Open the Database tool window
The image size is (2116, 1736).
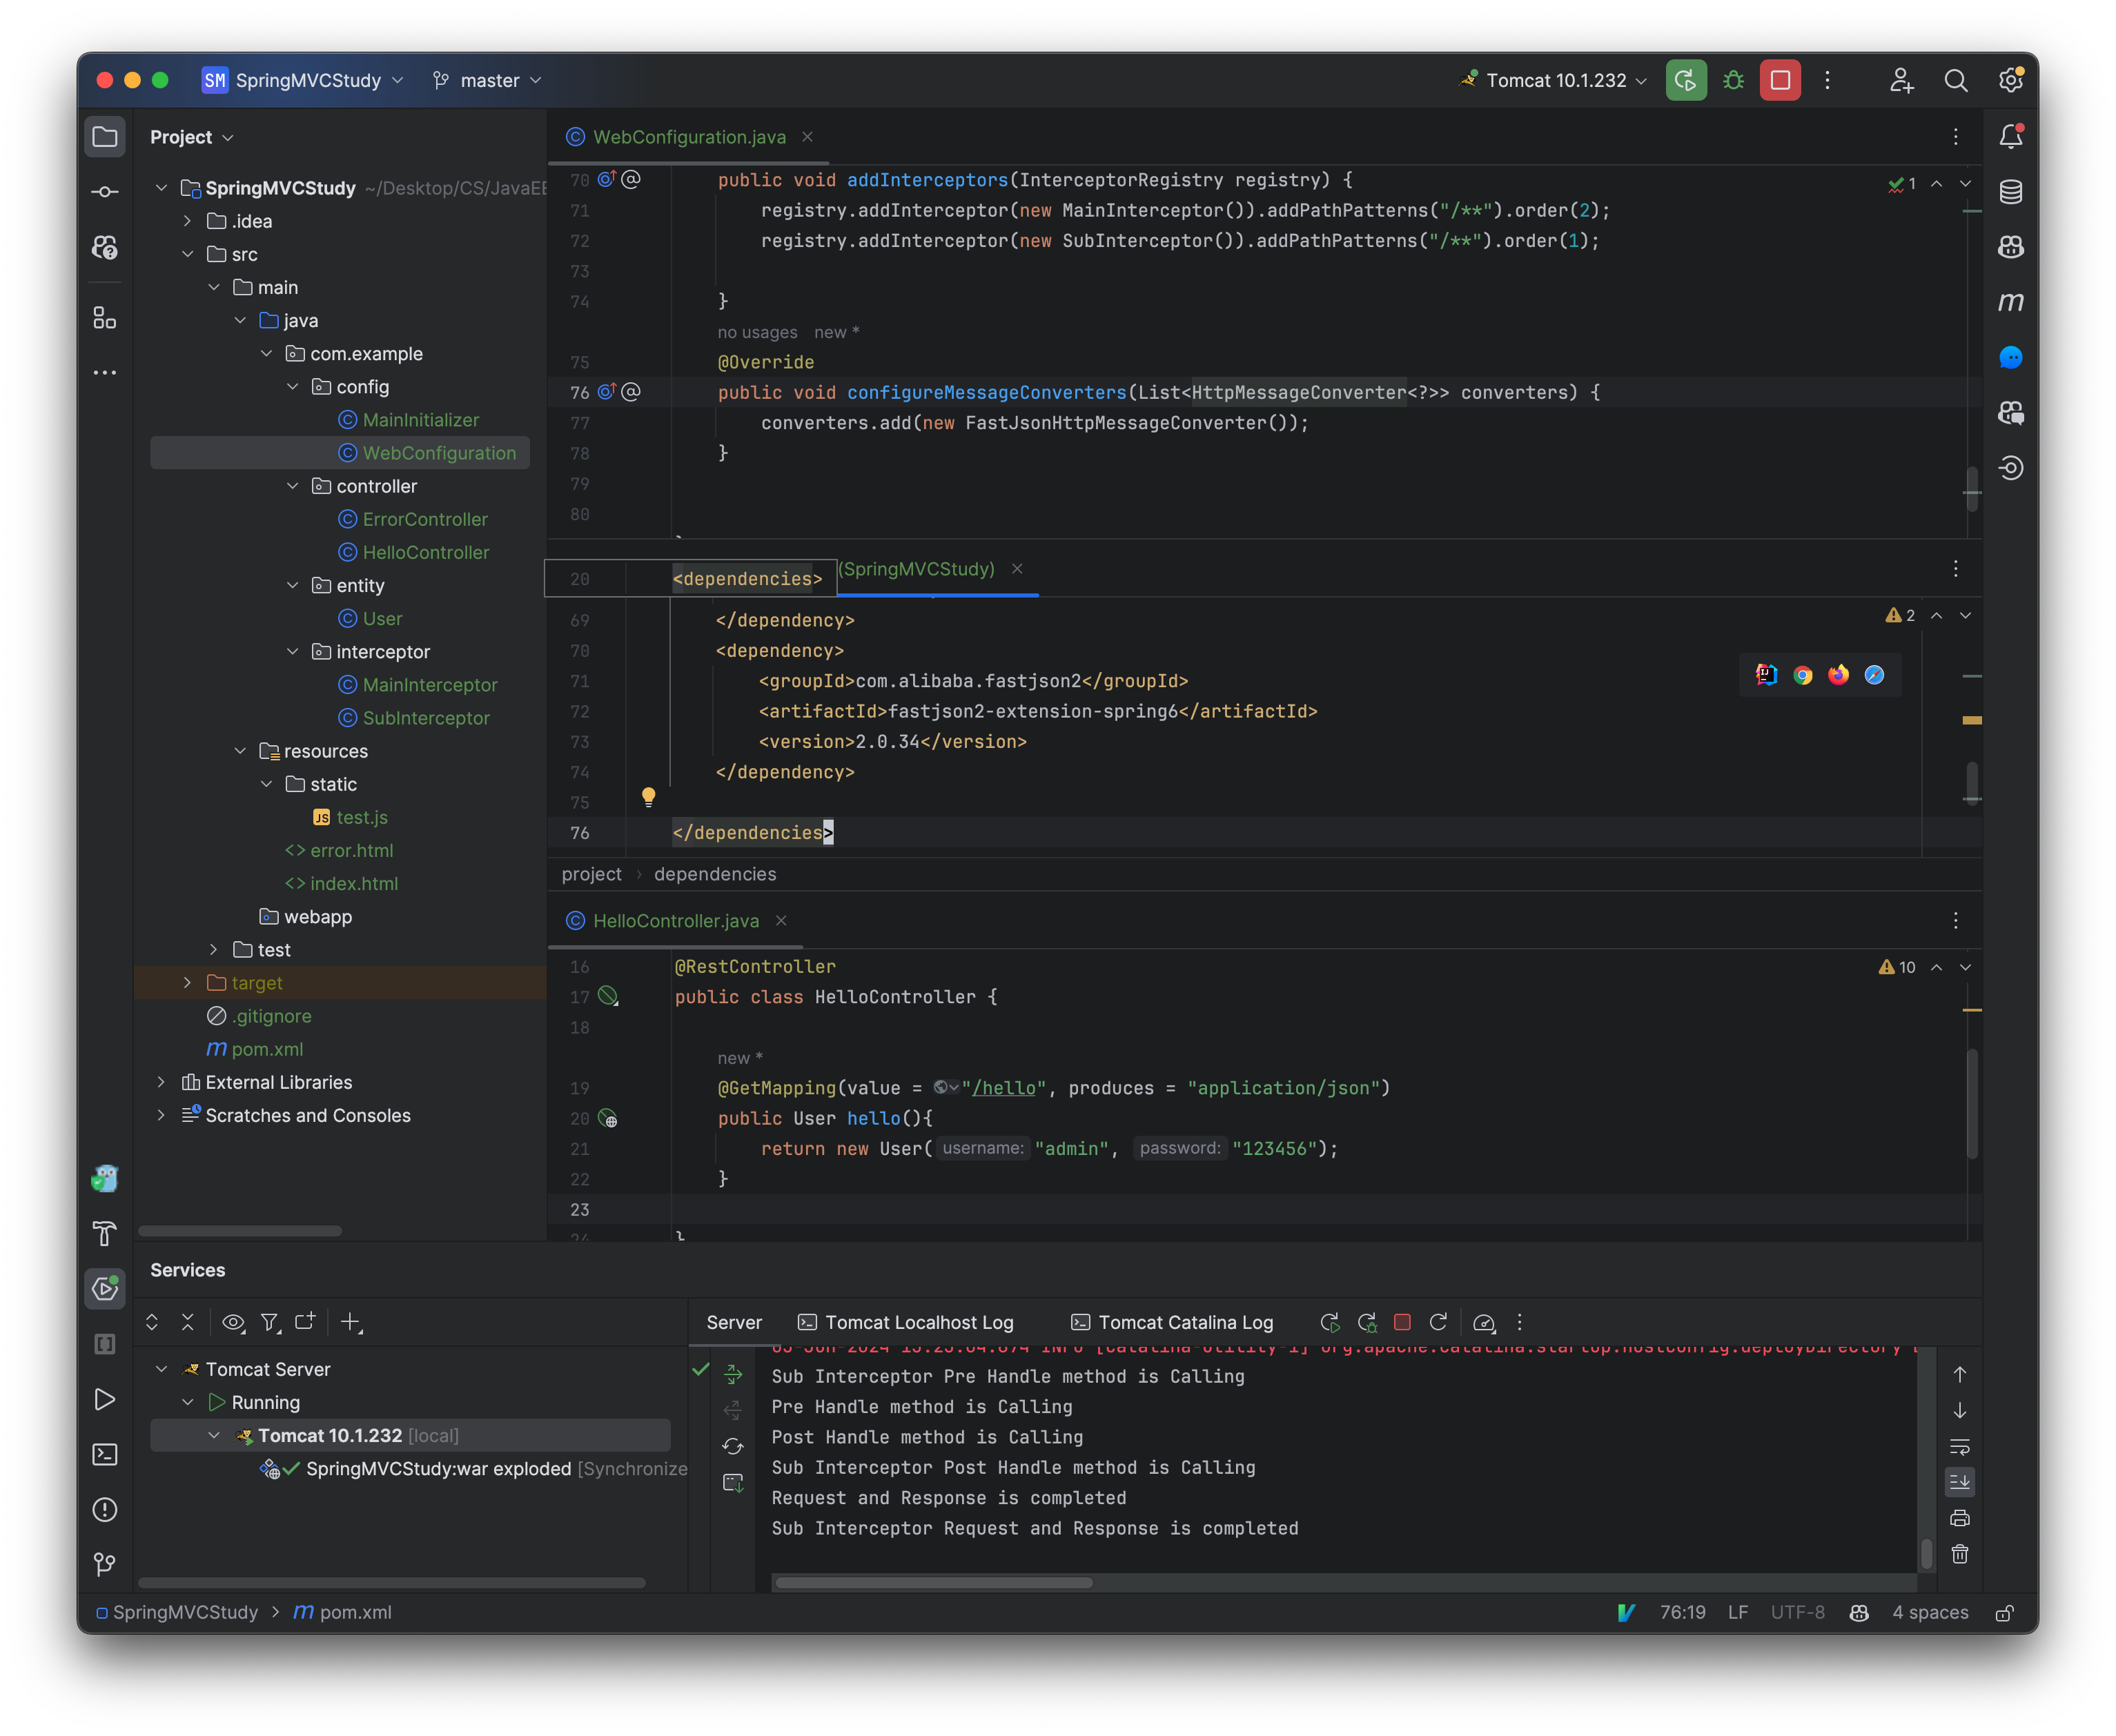click(x=2011, y=191)
